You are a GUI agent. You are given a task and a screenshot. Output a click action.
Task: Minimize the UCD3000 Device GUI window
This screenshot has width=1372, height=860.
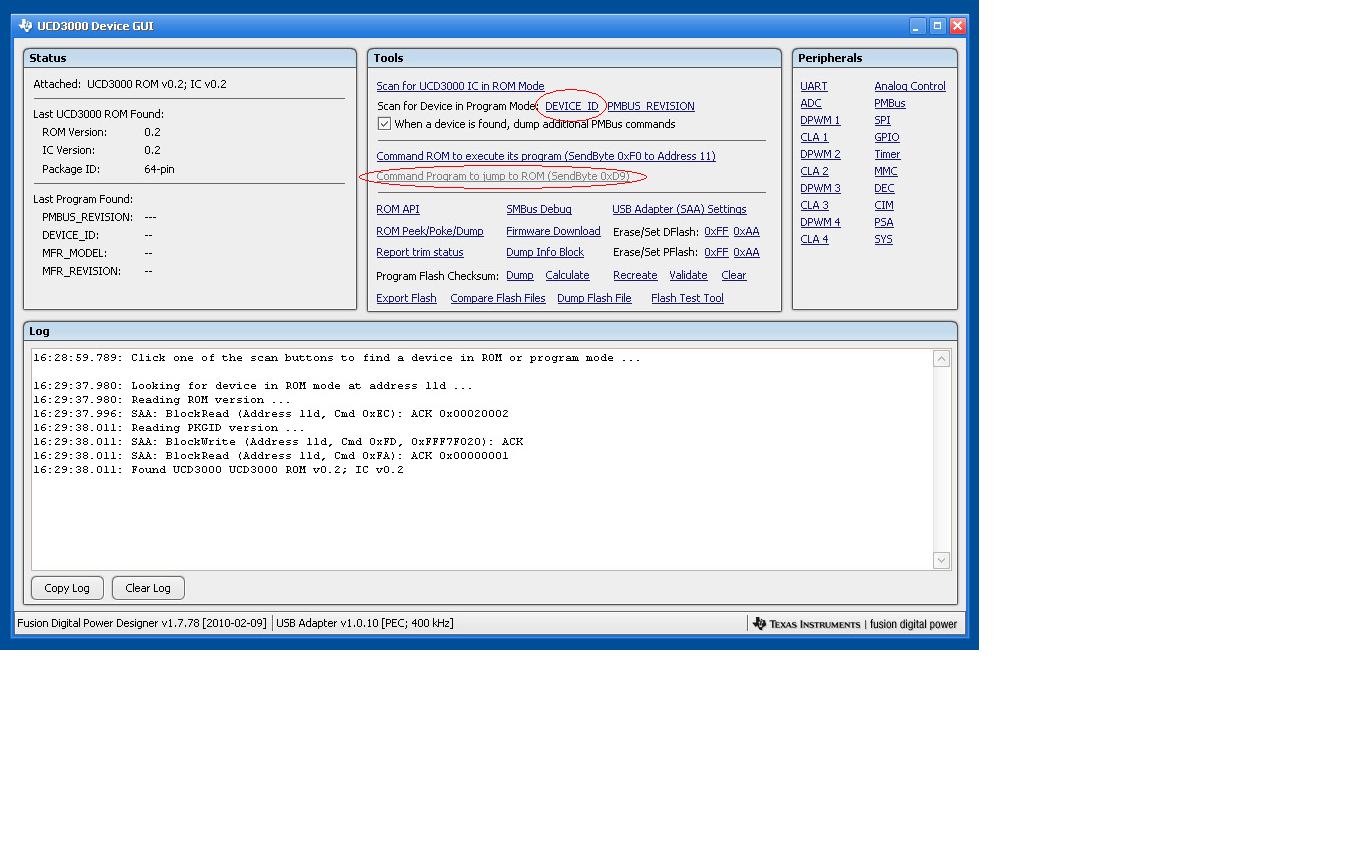(x=917, y=26)
